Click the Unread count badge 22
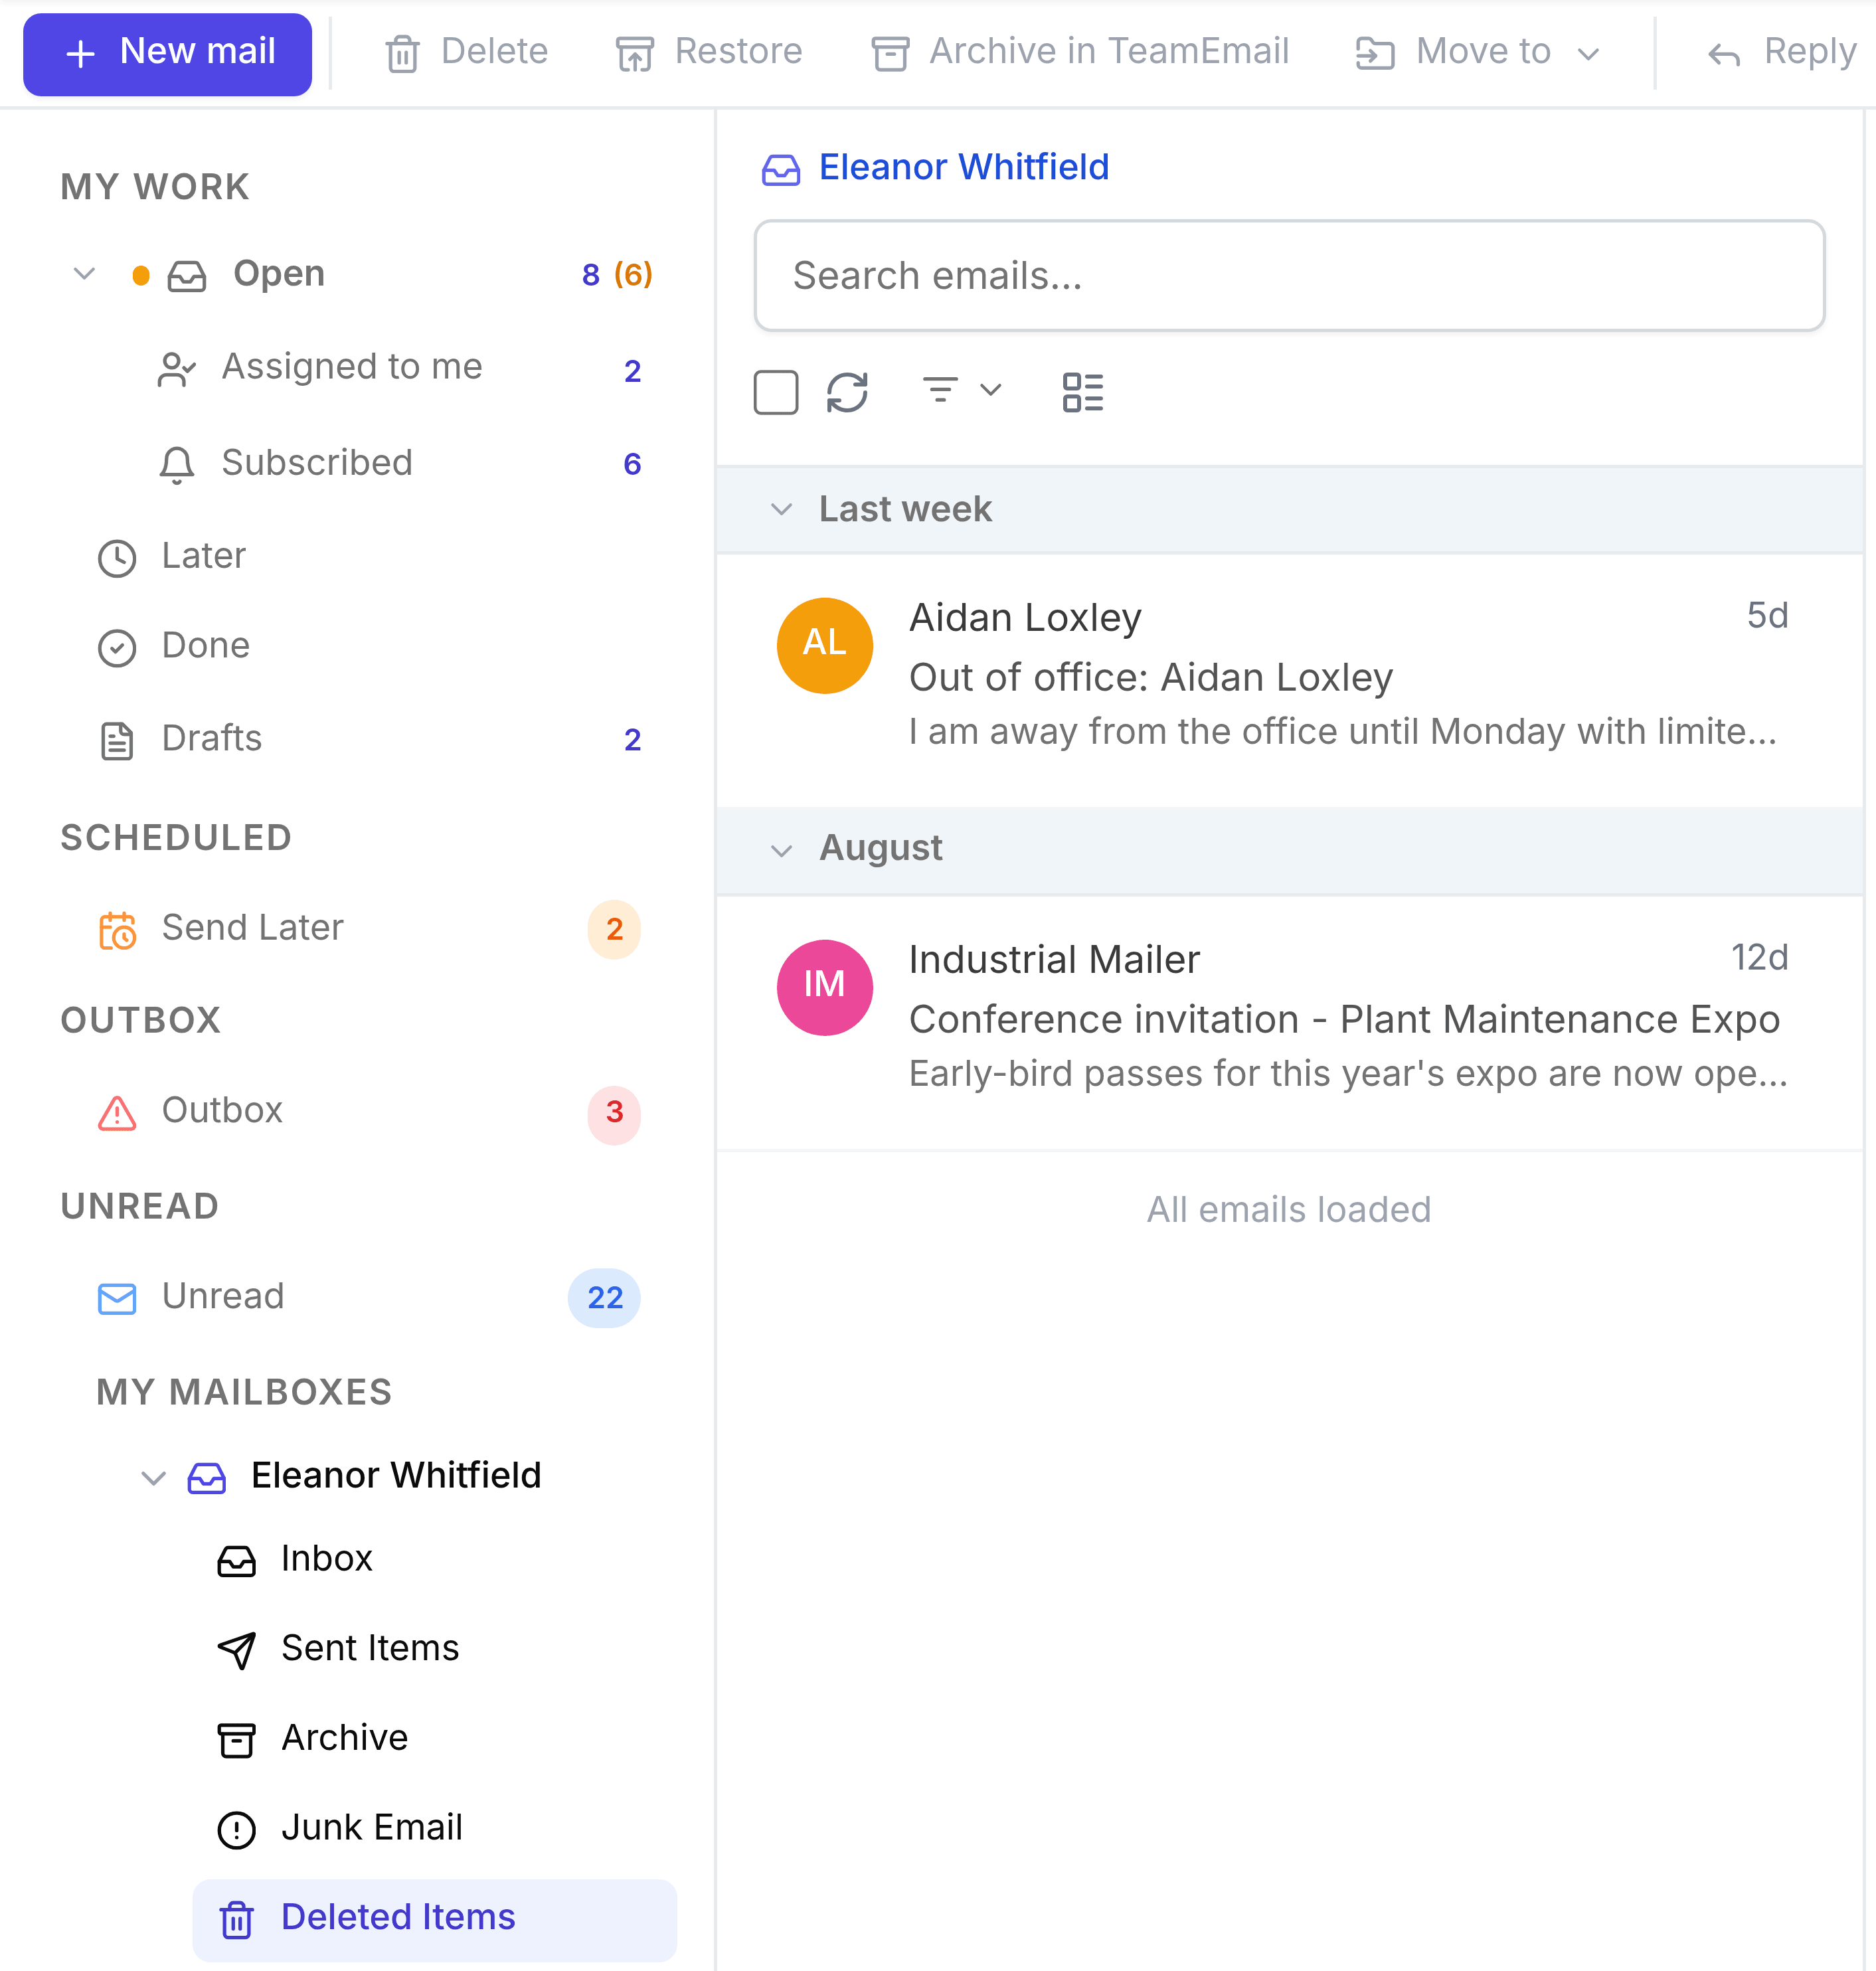 (x=604, y=1298)
